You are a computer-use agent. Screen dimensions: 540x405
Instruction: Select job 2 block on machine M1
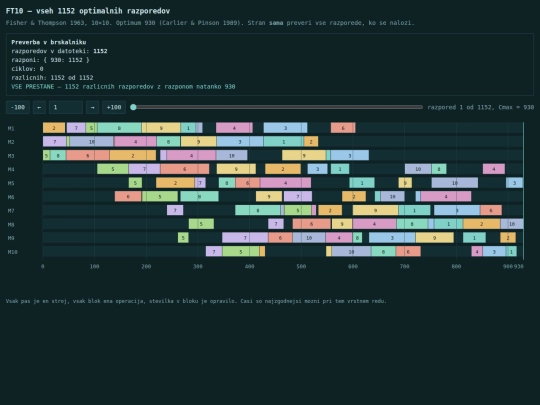(x=54, y=128)
